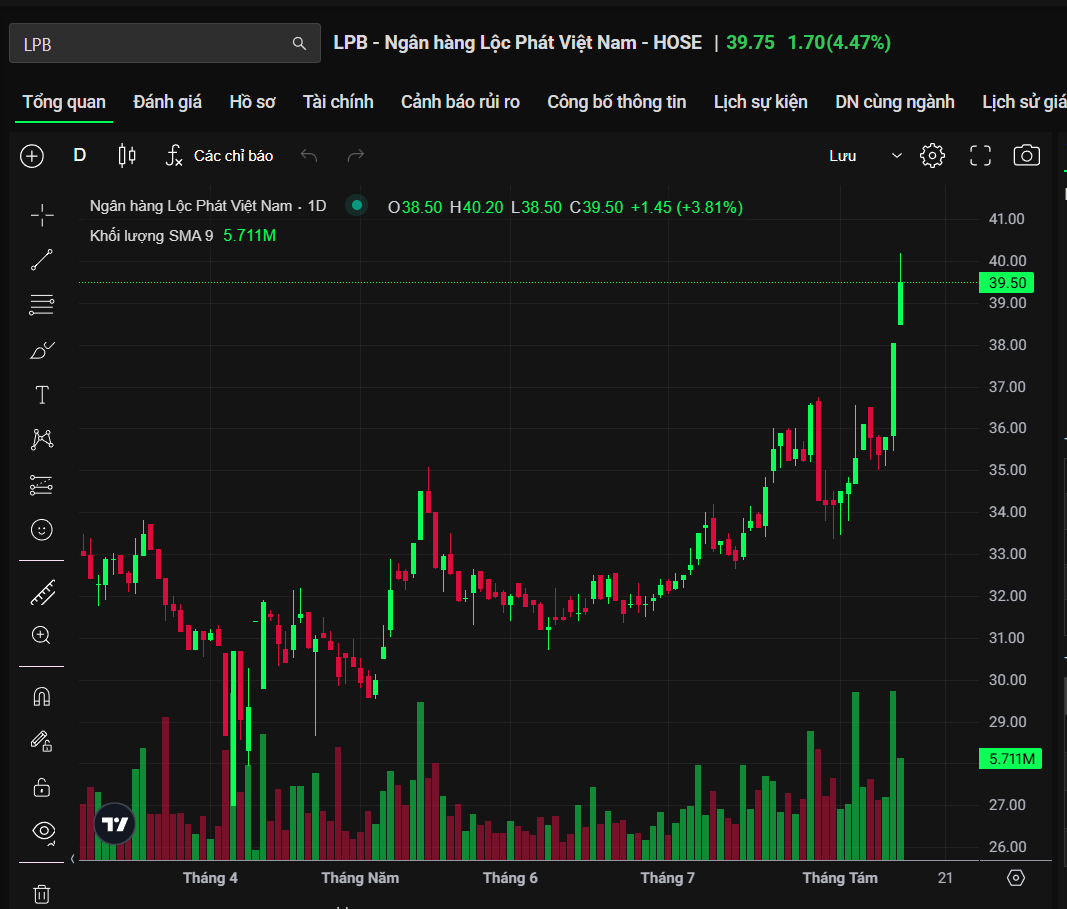The width and height of the screenshot is (1067, 909).
Task: Click the Tháng Năm time axis label
Action: [360, 878]
